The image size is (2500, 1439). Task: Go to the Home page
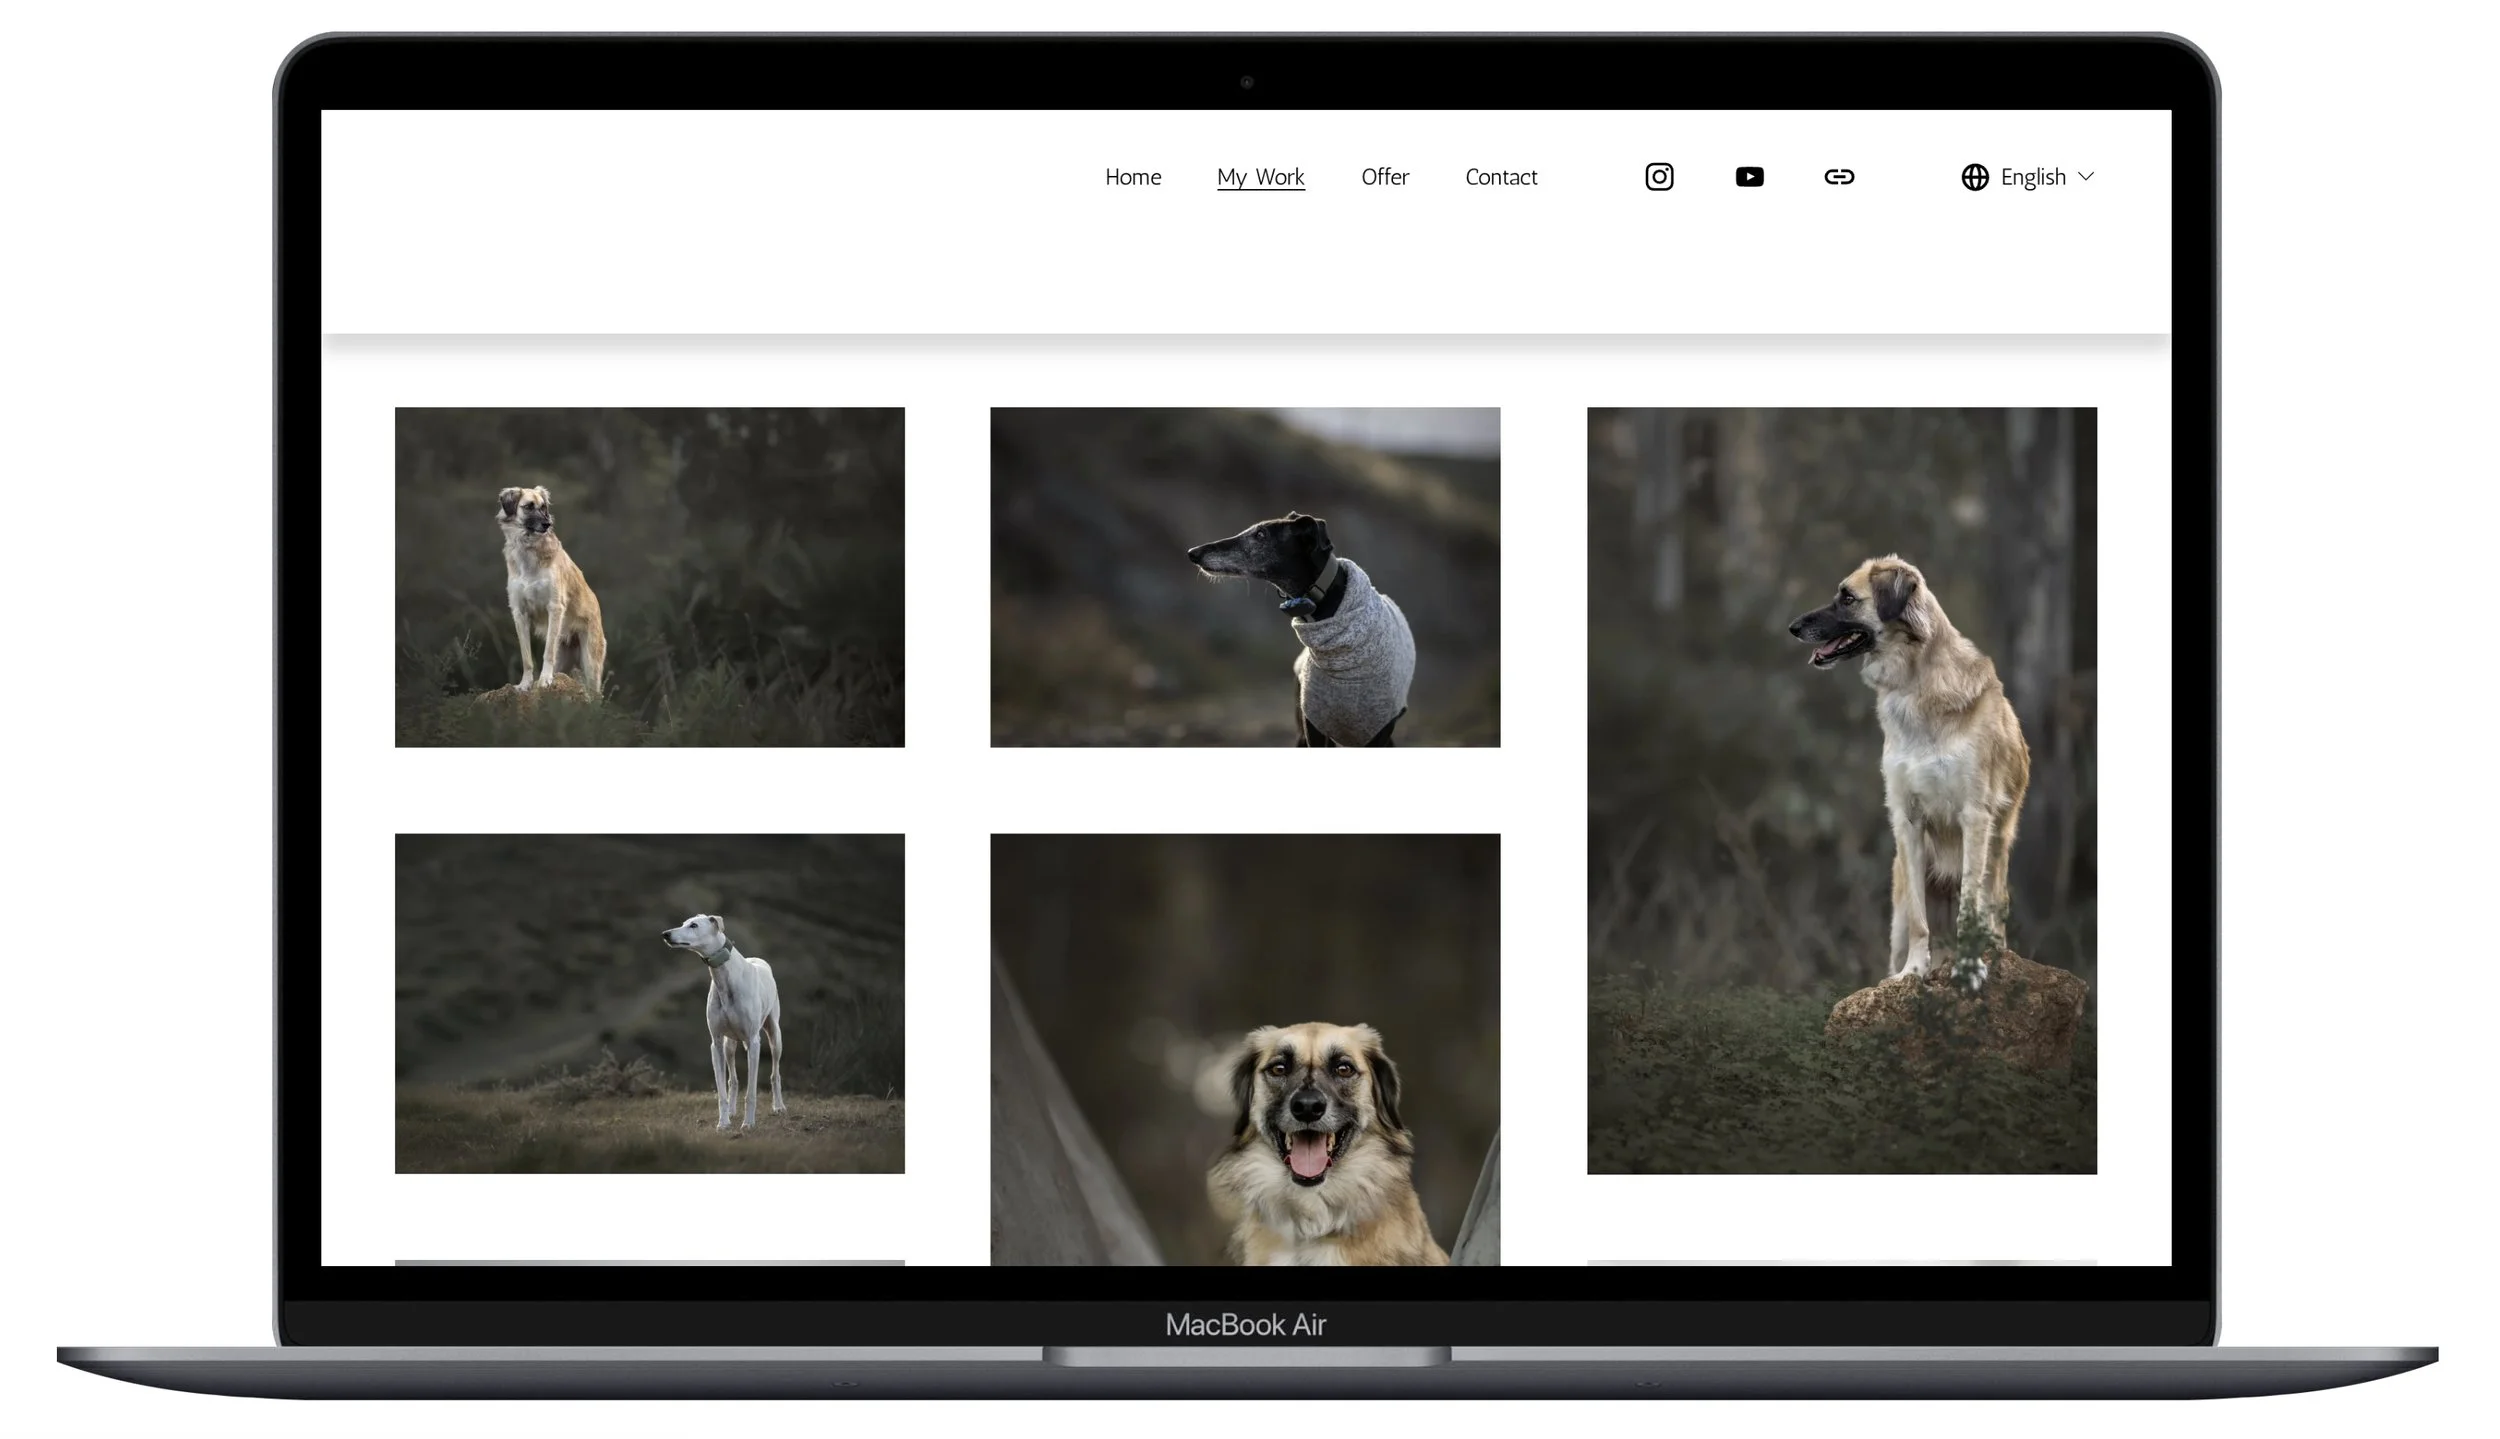click(1132, 177)
